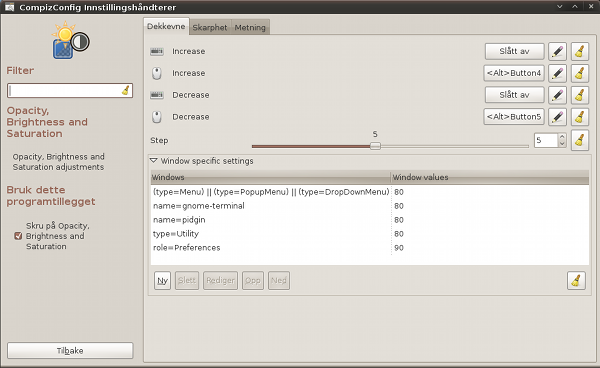Image resolution: width=600 pixels, height=368 pixels.
Task: Click the Rediger button
Action: [220, 281]
